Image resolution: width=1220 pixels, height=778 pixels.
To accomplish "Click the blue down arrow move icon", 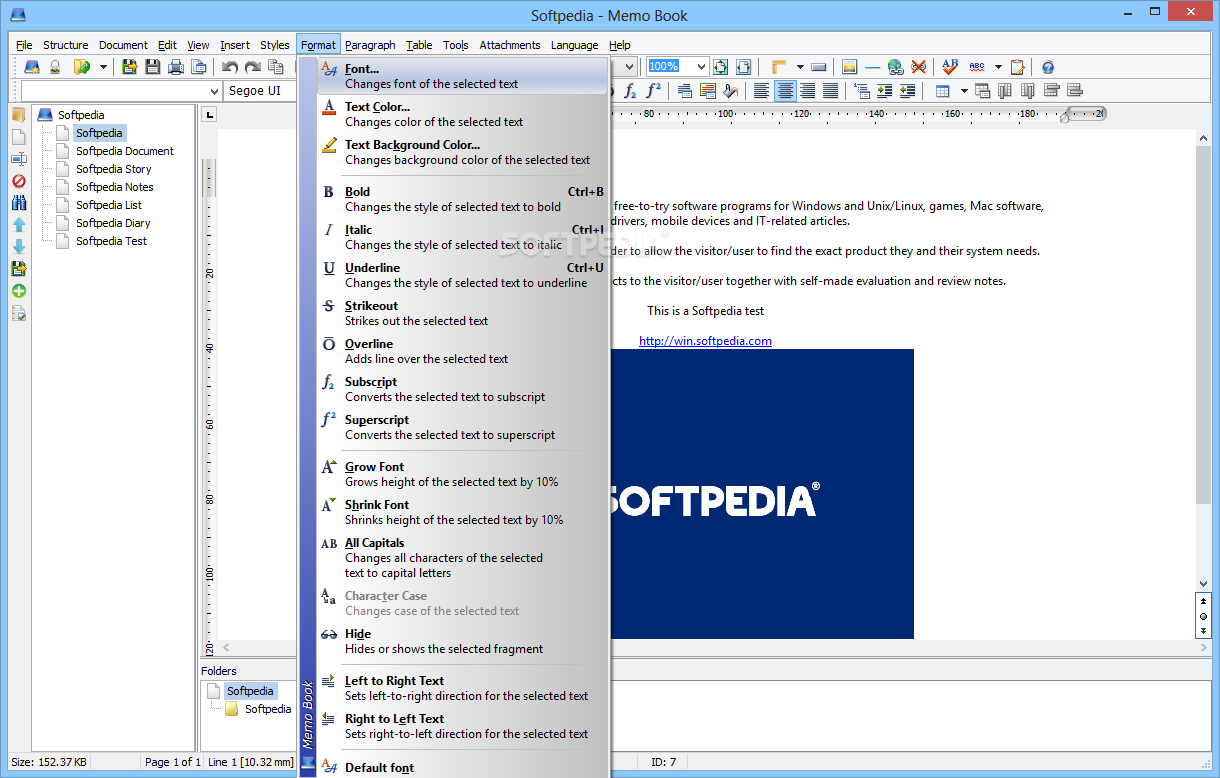I will tap(19, 247).
